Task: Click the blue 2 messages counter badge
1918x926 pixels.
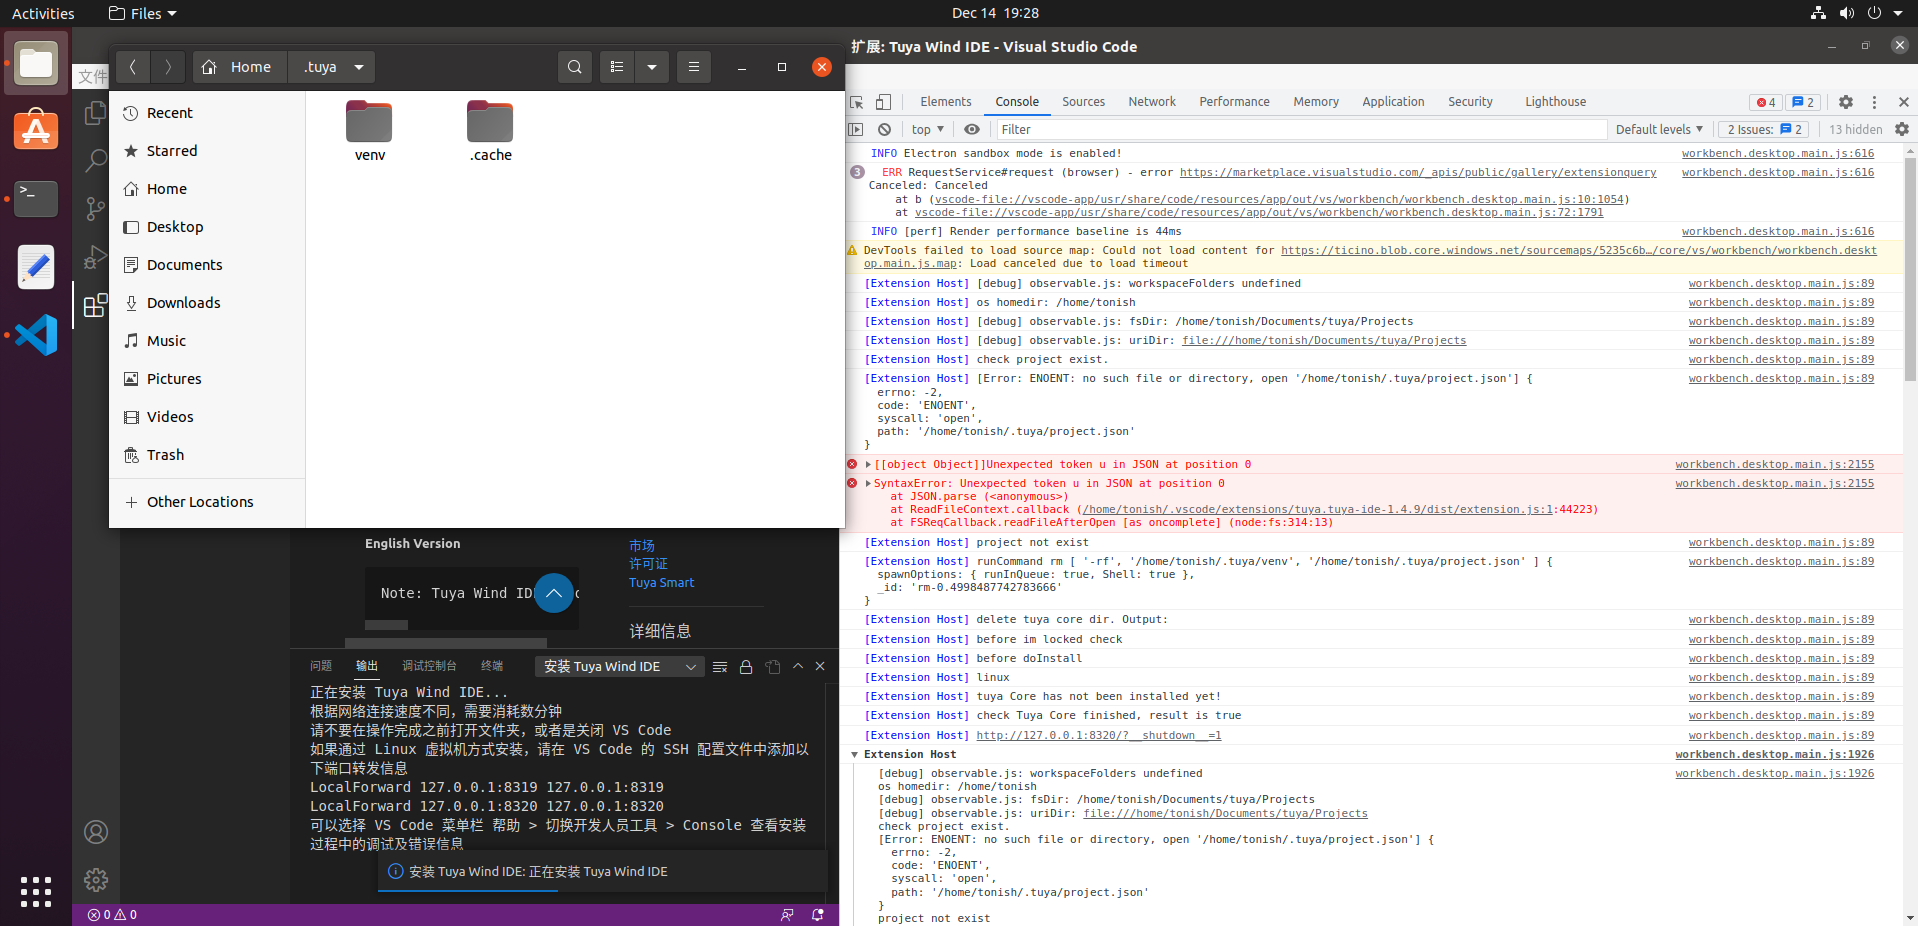Action: (1803, 102)
